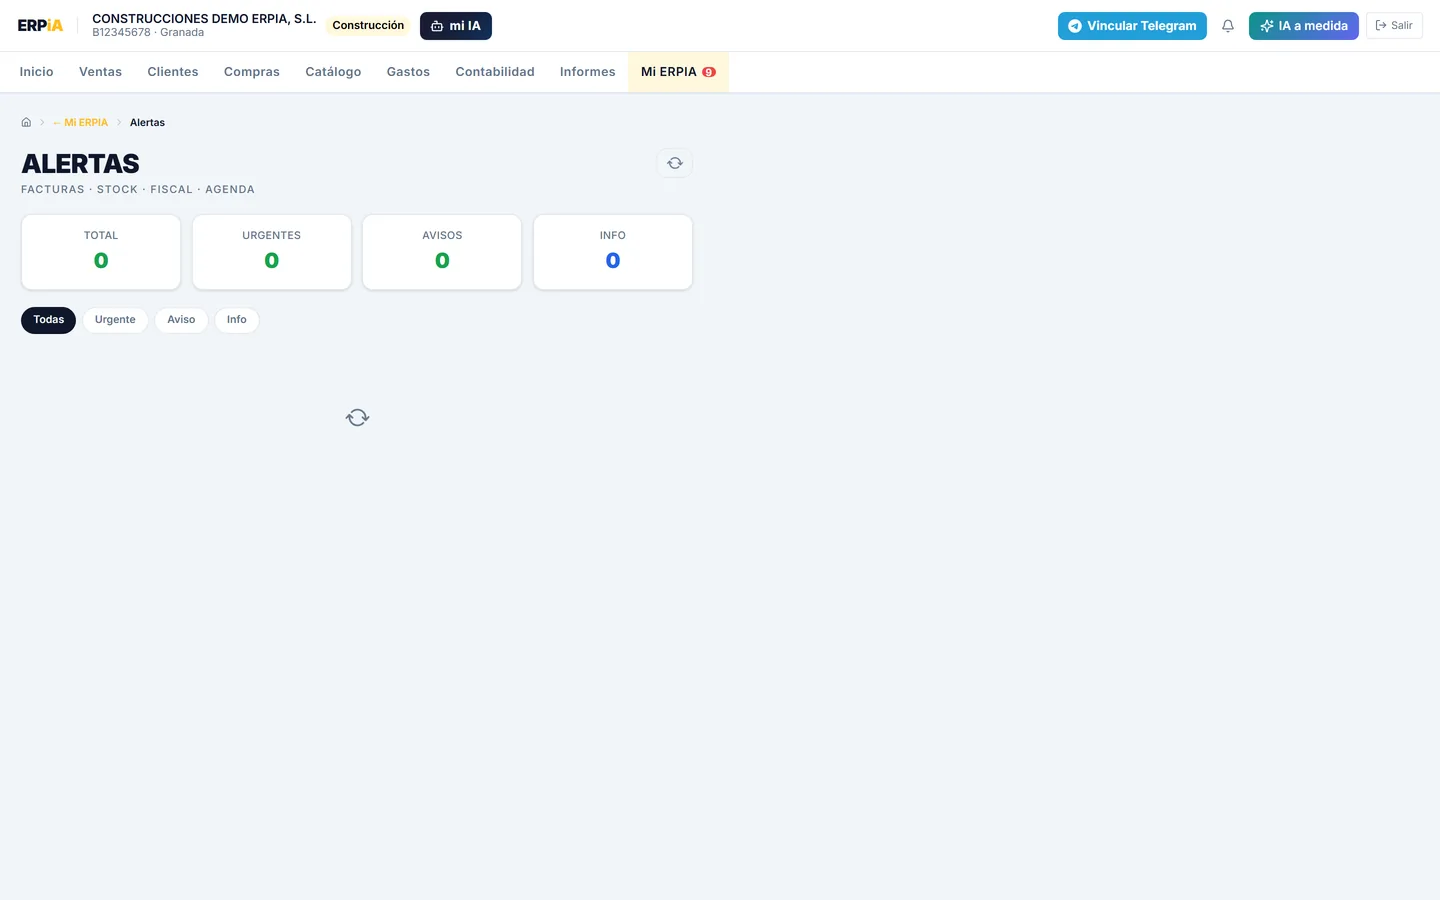Screen dimensions: 1440x900
Task: Open IA a medida
Action: (1304, 26)
